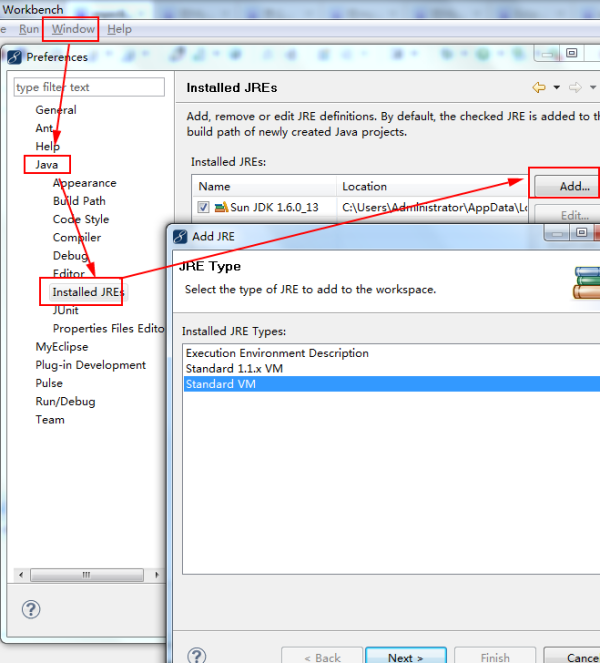Toggle Sun JDK 1.6.0_13 checkbox
The height and width of the screenshot is (663, 600).
point(203,207)
